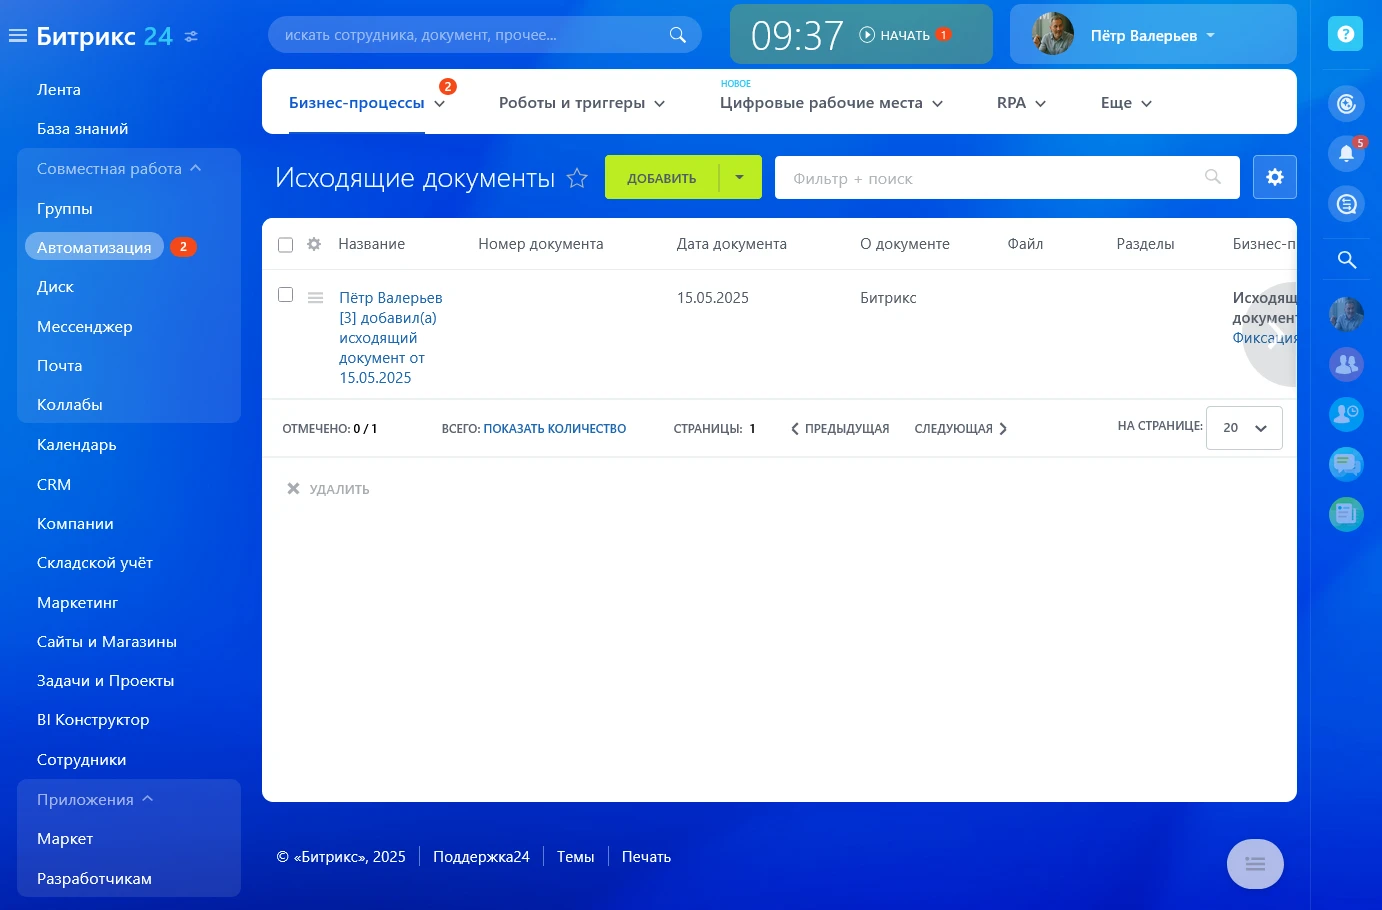
Task: Open the Помощь help icon
Action: 1345,33
